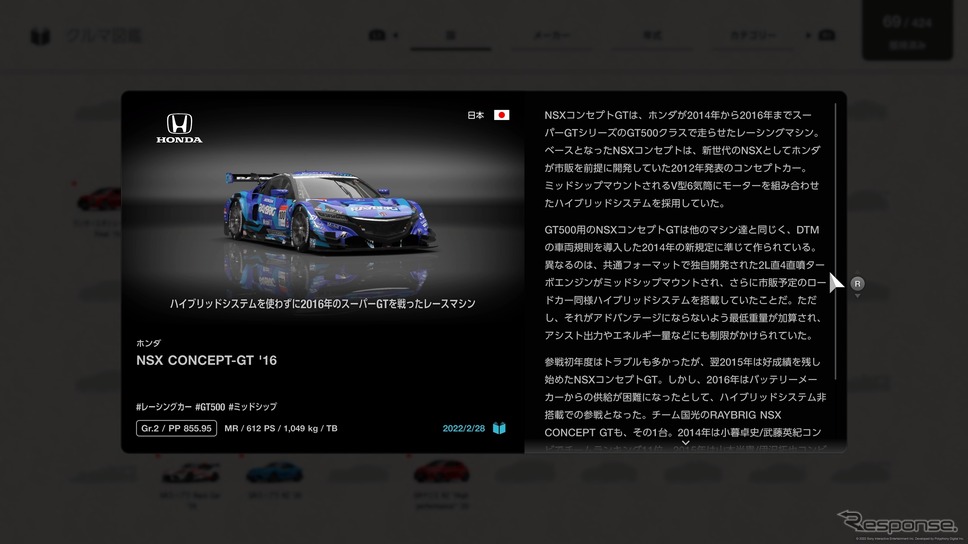Click the #ミッドシップ tag
The image size is (968, 544).
[x=252, y=407]
